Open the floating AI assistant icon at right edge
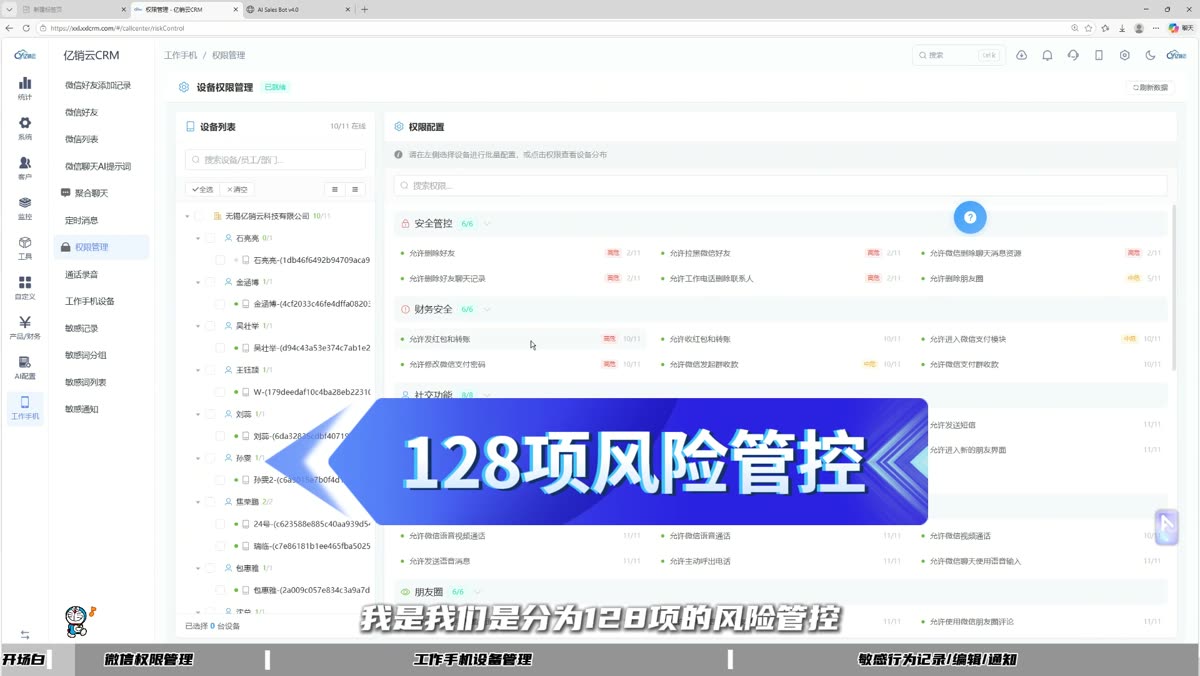Viewport: 1200px width, 676px height. pos(1166,527)
